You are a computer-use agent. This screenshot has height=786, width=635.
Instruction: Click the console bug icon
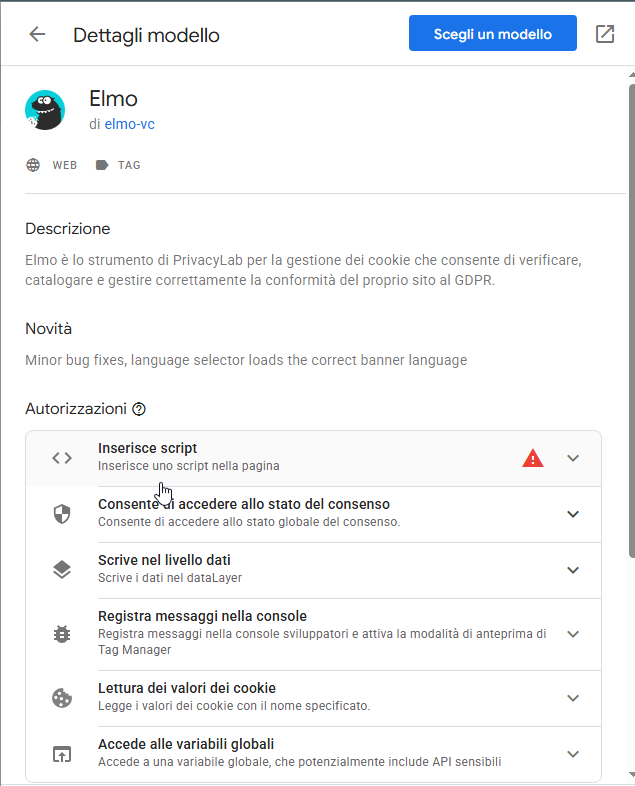(62, 634)
